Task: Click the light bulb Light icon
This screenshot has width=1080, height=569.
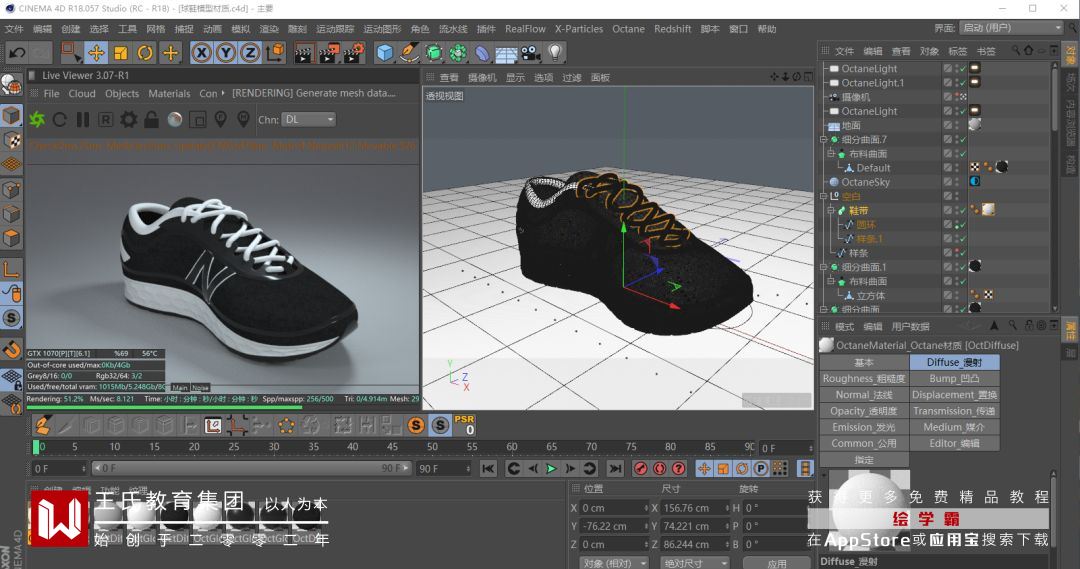Action: (x=555, y=53)
